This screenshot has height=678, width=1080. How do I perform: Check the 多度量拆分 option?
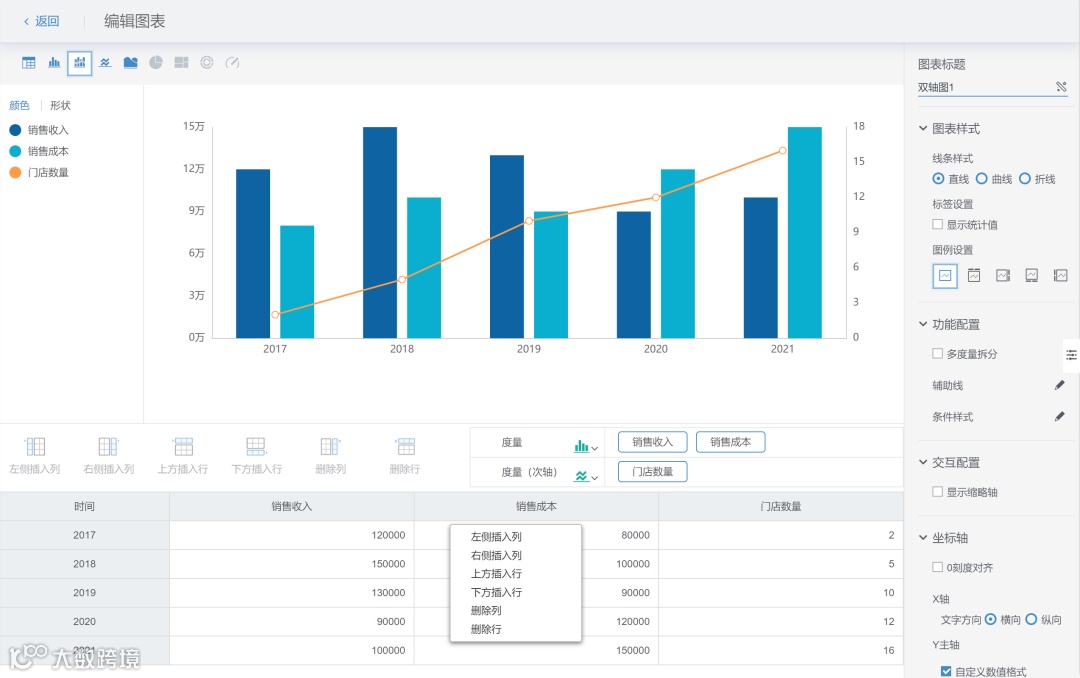coord(937,353)
